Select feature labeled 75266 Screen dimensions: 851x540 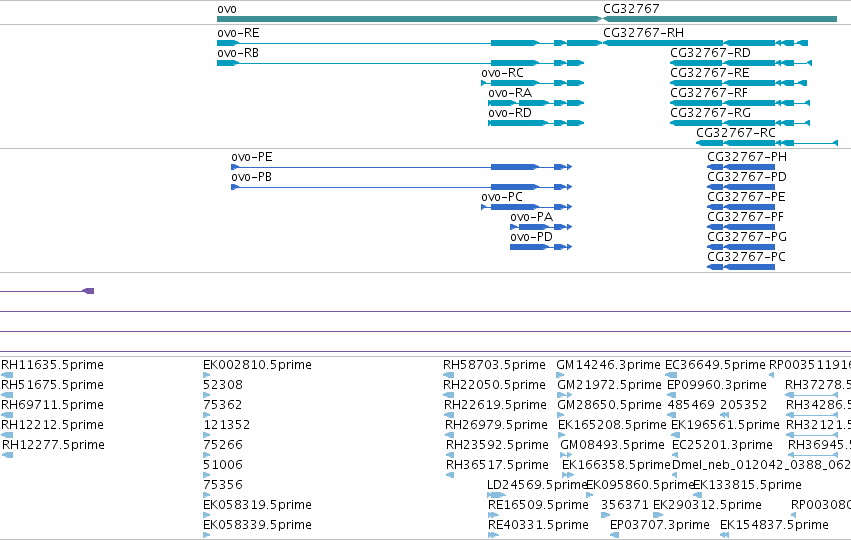click(223, 446)
